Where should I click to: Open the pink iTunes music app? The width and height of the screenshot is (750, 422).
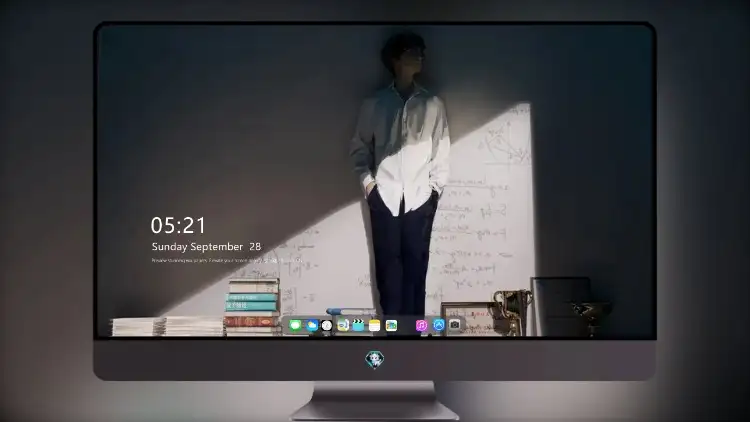[421, 325]
